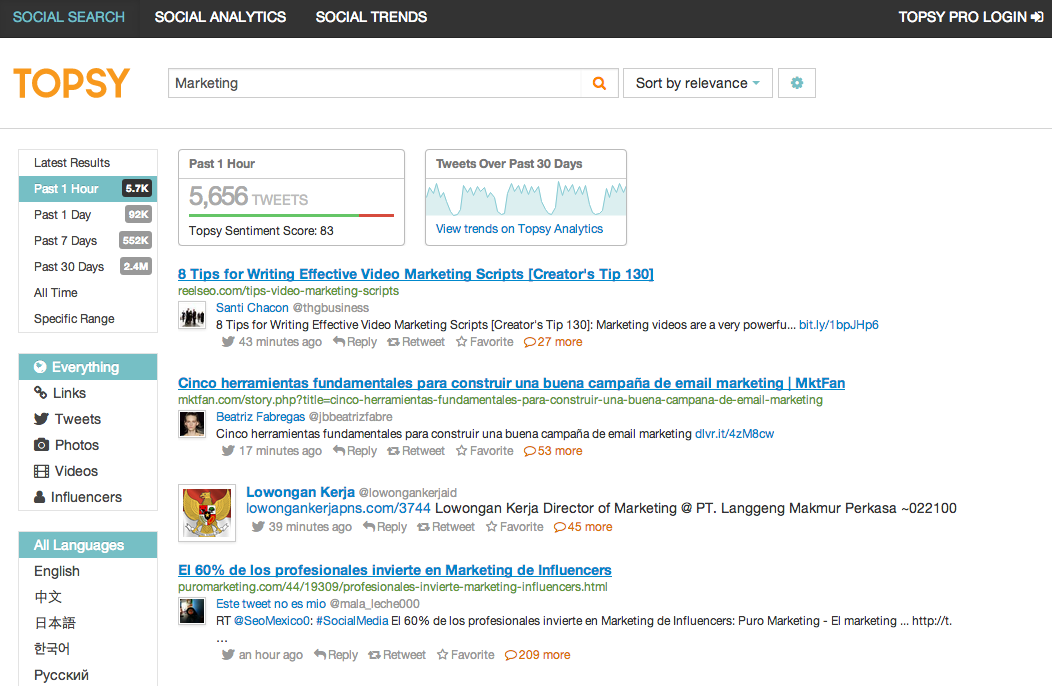Reply to Lowongan Kerja's tweet
The width and height of the screenshot is (1052, 686).
(x=385, y=527)
